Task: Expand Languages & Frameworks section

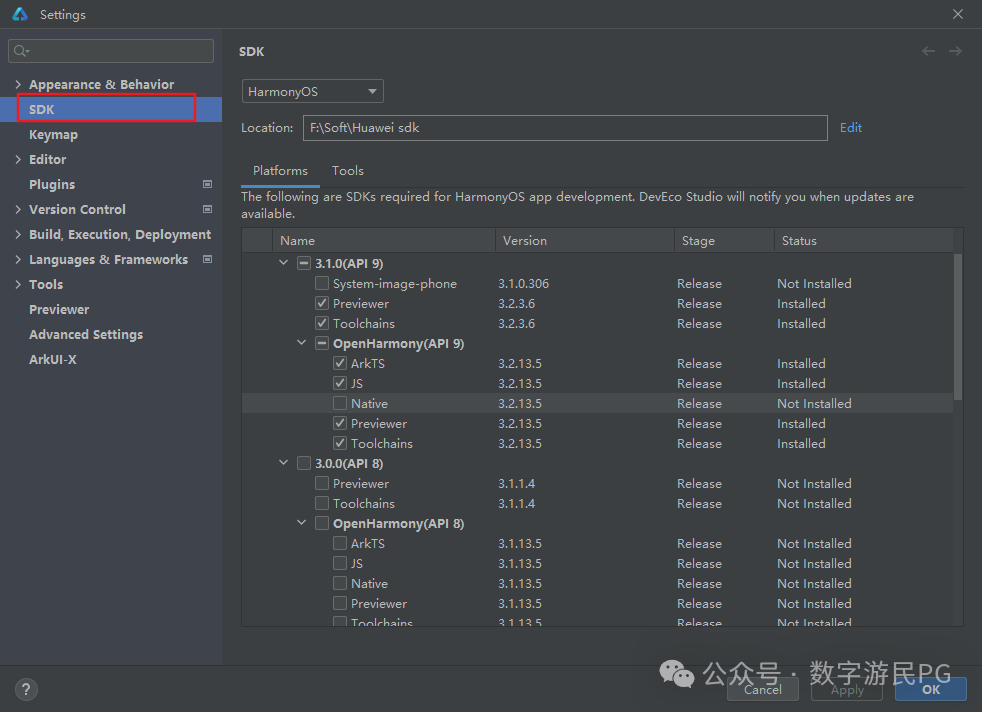Action: tap(18, 259)
